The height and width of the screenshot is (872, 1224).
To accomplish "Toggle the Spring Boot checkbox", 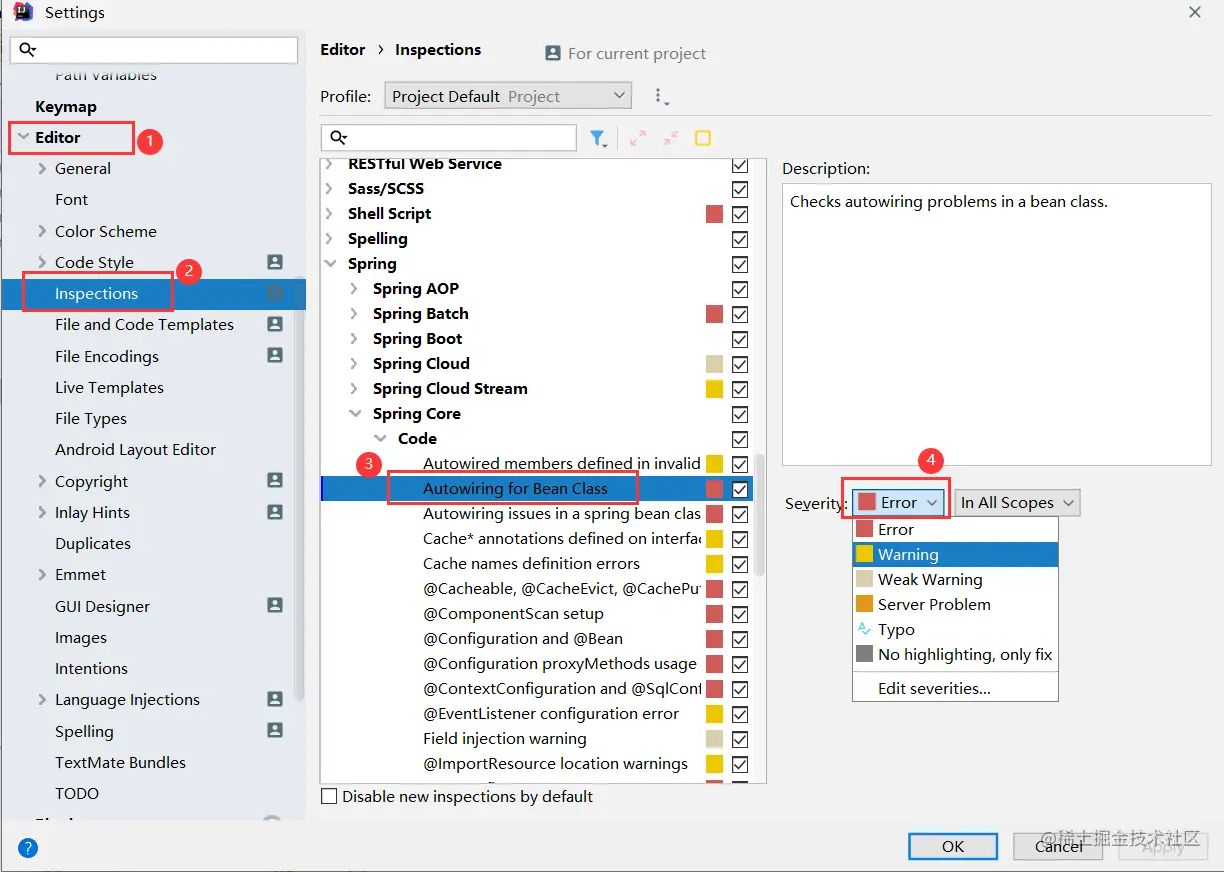I will click(x=740, y=339).
